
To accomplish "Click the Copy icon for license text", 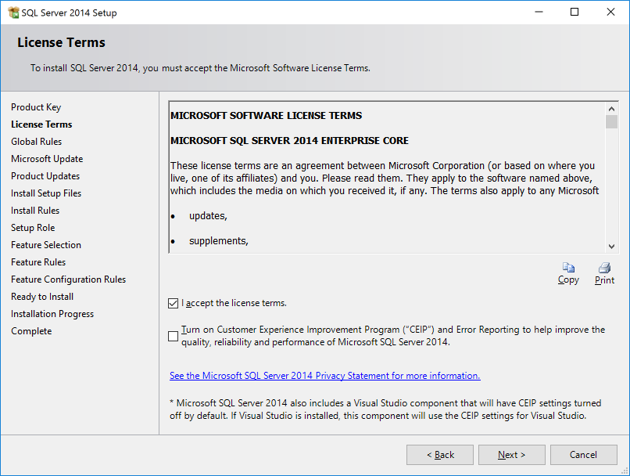I will (568, 268).
